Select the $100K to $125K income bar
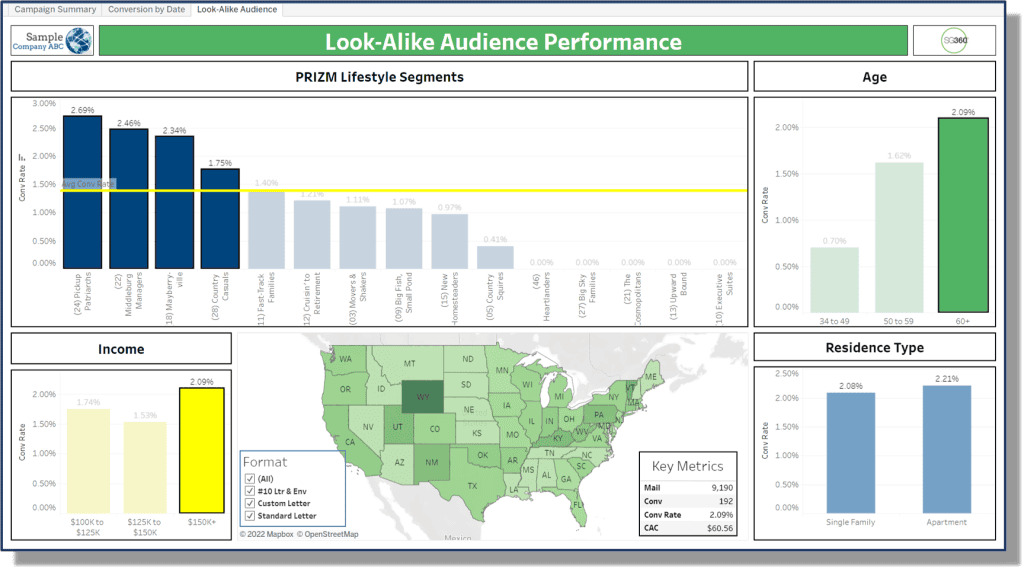Viewport: 1024px width, 569px height. [x=88, y=461]
